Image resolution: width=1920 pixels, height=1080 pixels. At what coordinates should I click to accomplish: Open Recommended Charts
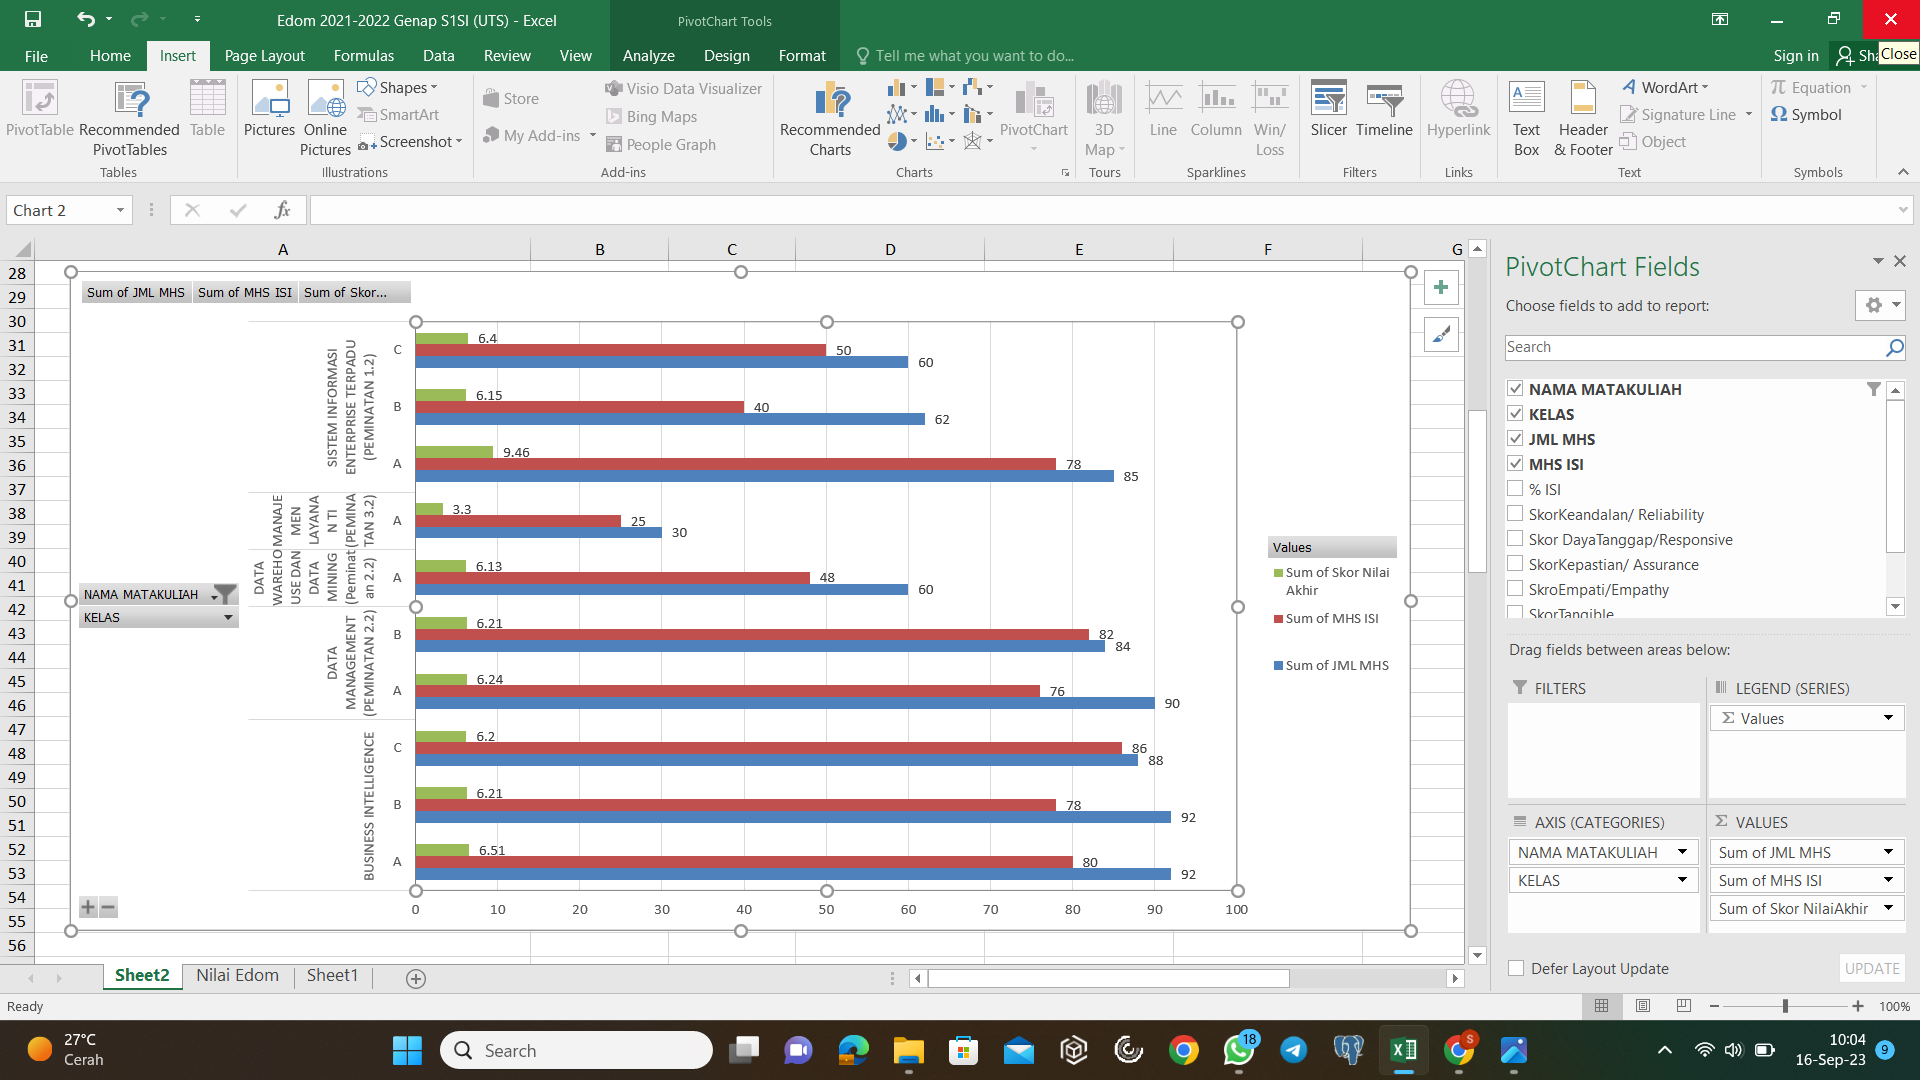[830, 118]
